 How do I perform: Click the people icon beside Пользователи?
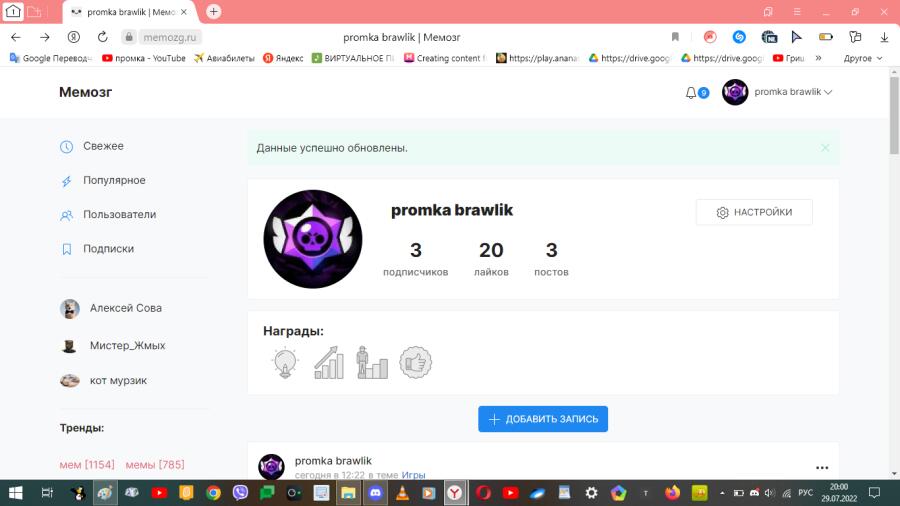67,216
